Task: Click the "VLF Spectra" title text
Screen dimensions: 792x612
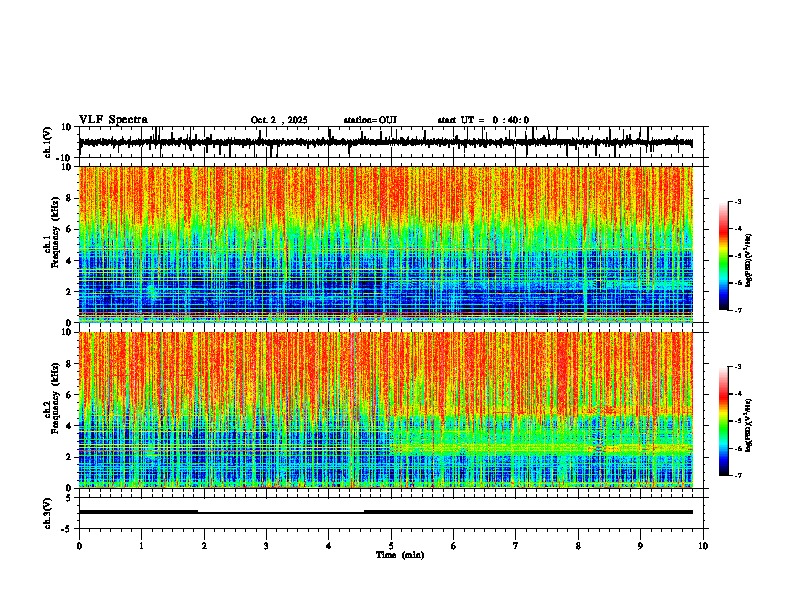Action: [113, 120]
